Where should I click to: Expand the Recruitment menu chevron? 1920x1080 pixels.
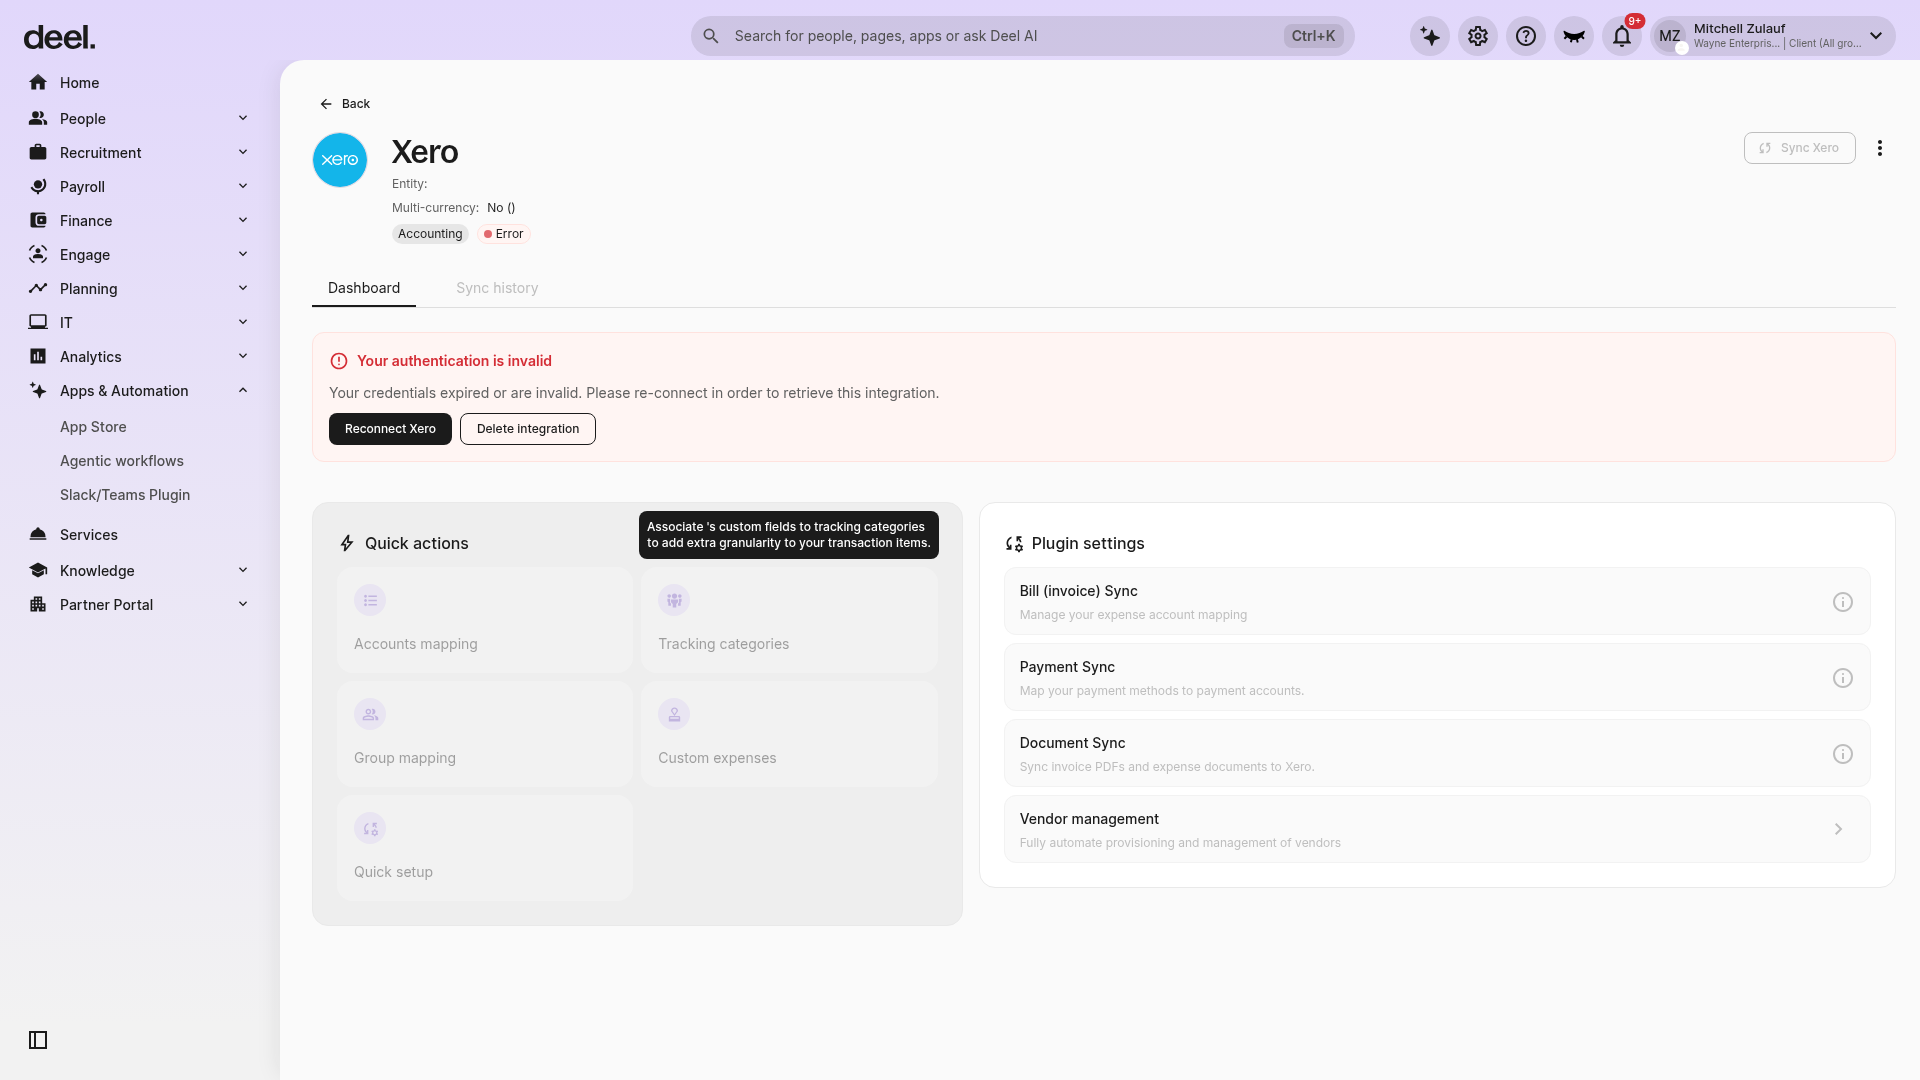pos(243,152)
